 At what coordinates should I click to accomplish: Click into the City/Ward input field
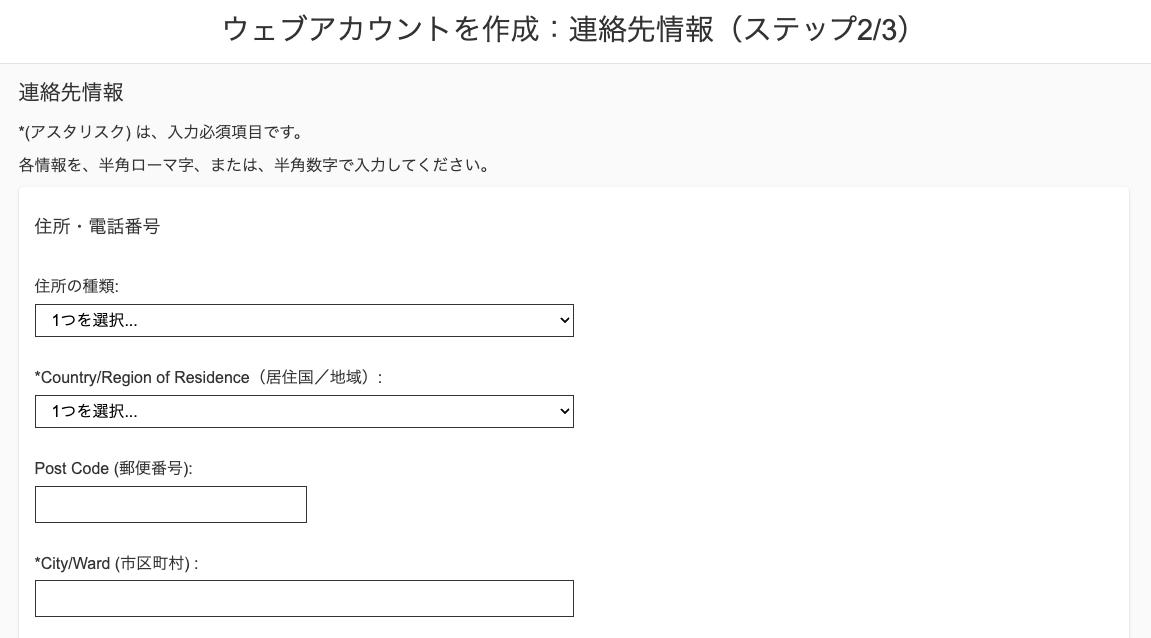point(304,598)
